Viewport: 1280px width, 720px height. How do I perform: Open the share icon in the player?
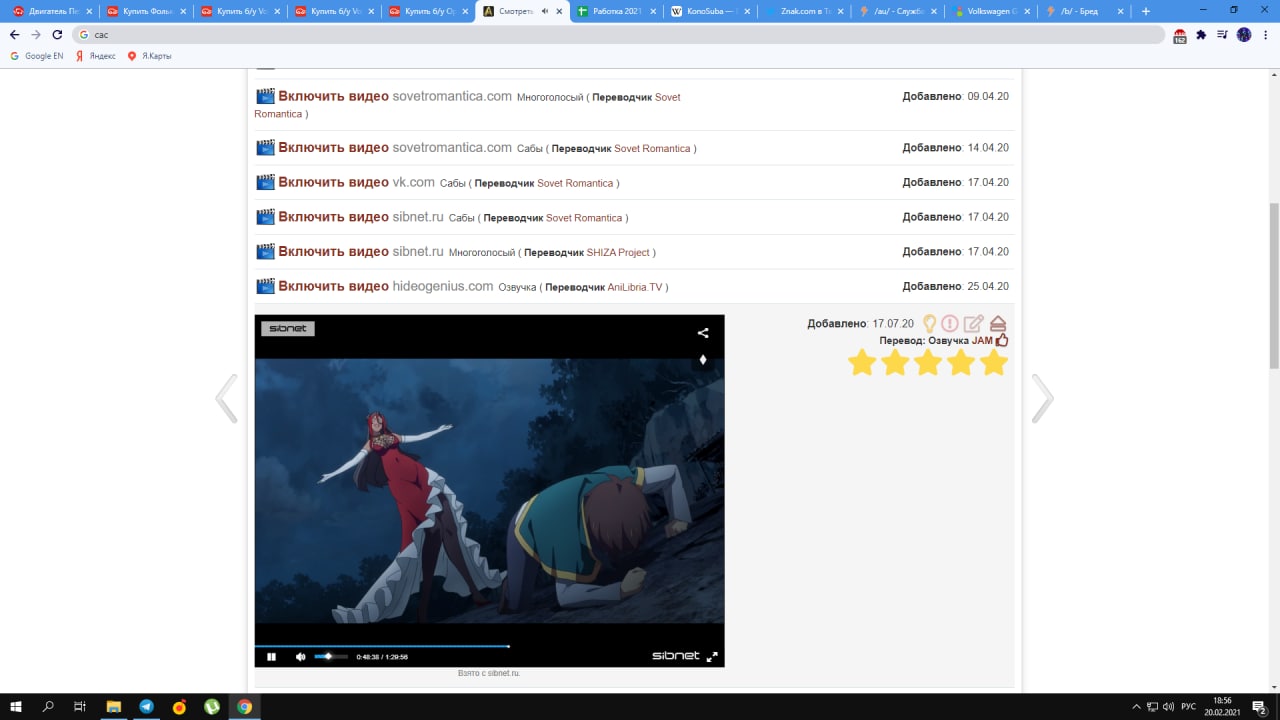(x=703, y=333)
